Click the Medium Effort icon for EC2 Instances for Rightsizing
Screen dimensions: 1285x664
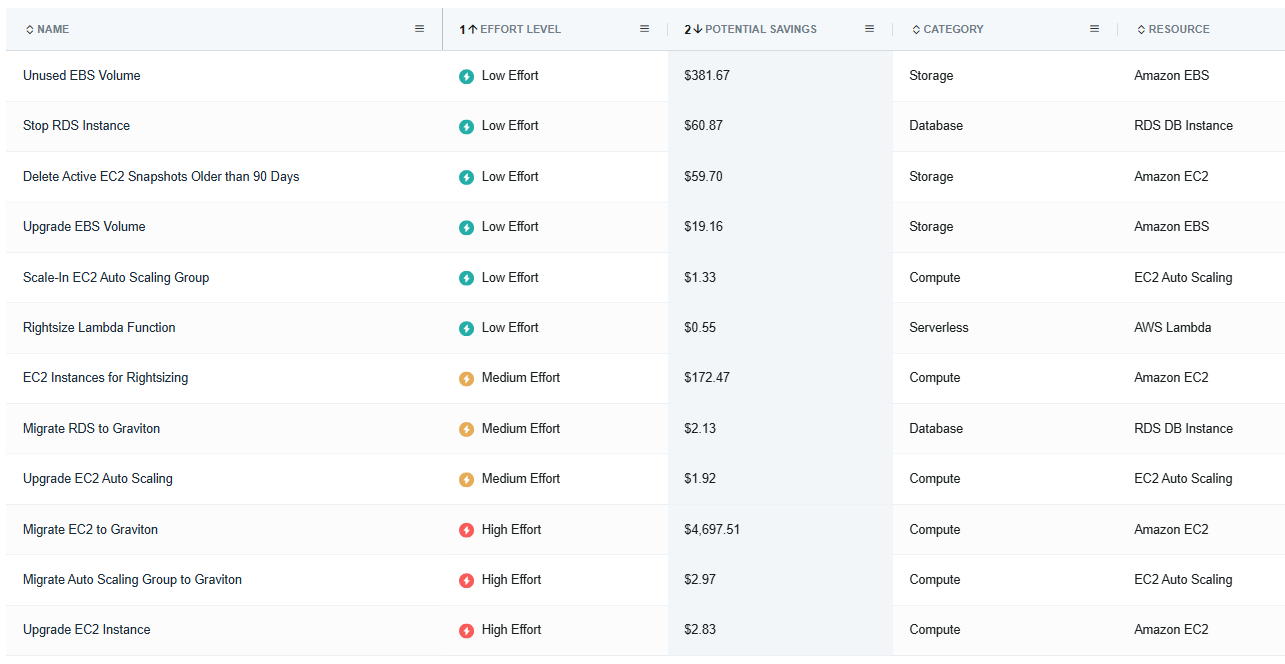pyautogui.click(x=466, y=378)
